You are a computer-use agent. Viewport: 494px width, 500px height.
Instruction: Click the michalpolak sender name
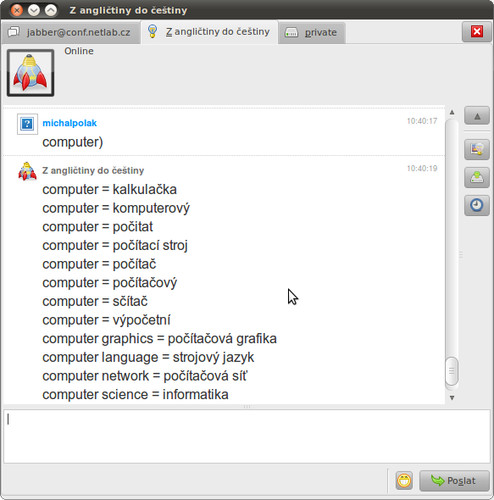click(69, 123)
